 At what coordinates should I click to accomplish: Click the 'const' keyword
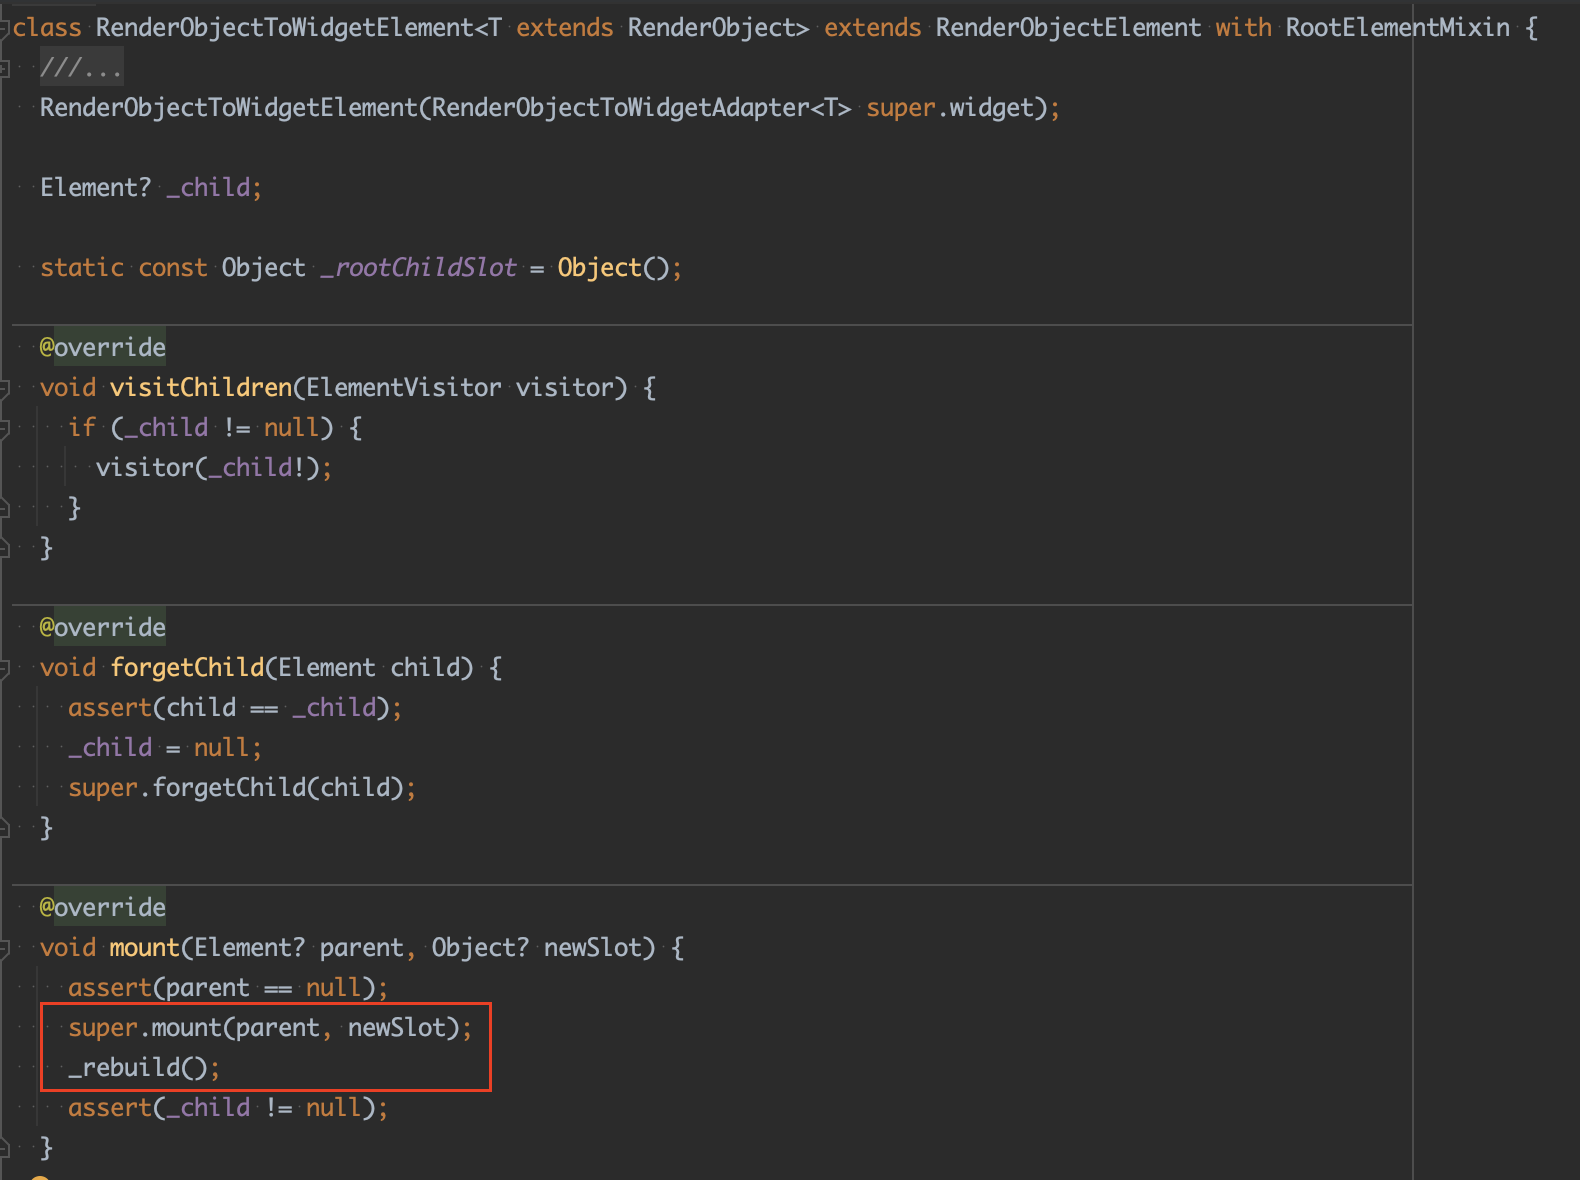tap(173, 267)
